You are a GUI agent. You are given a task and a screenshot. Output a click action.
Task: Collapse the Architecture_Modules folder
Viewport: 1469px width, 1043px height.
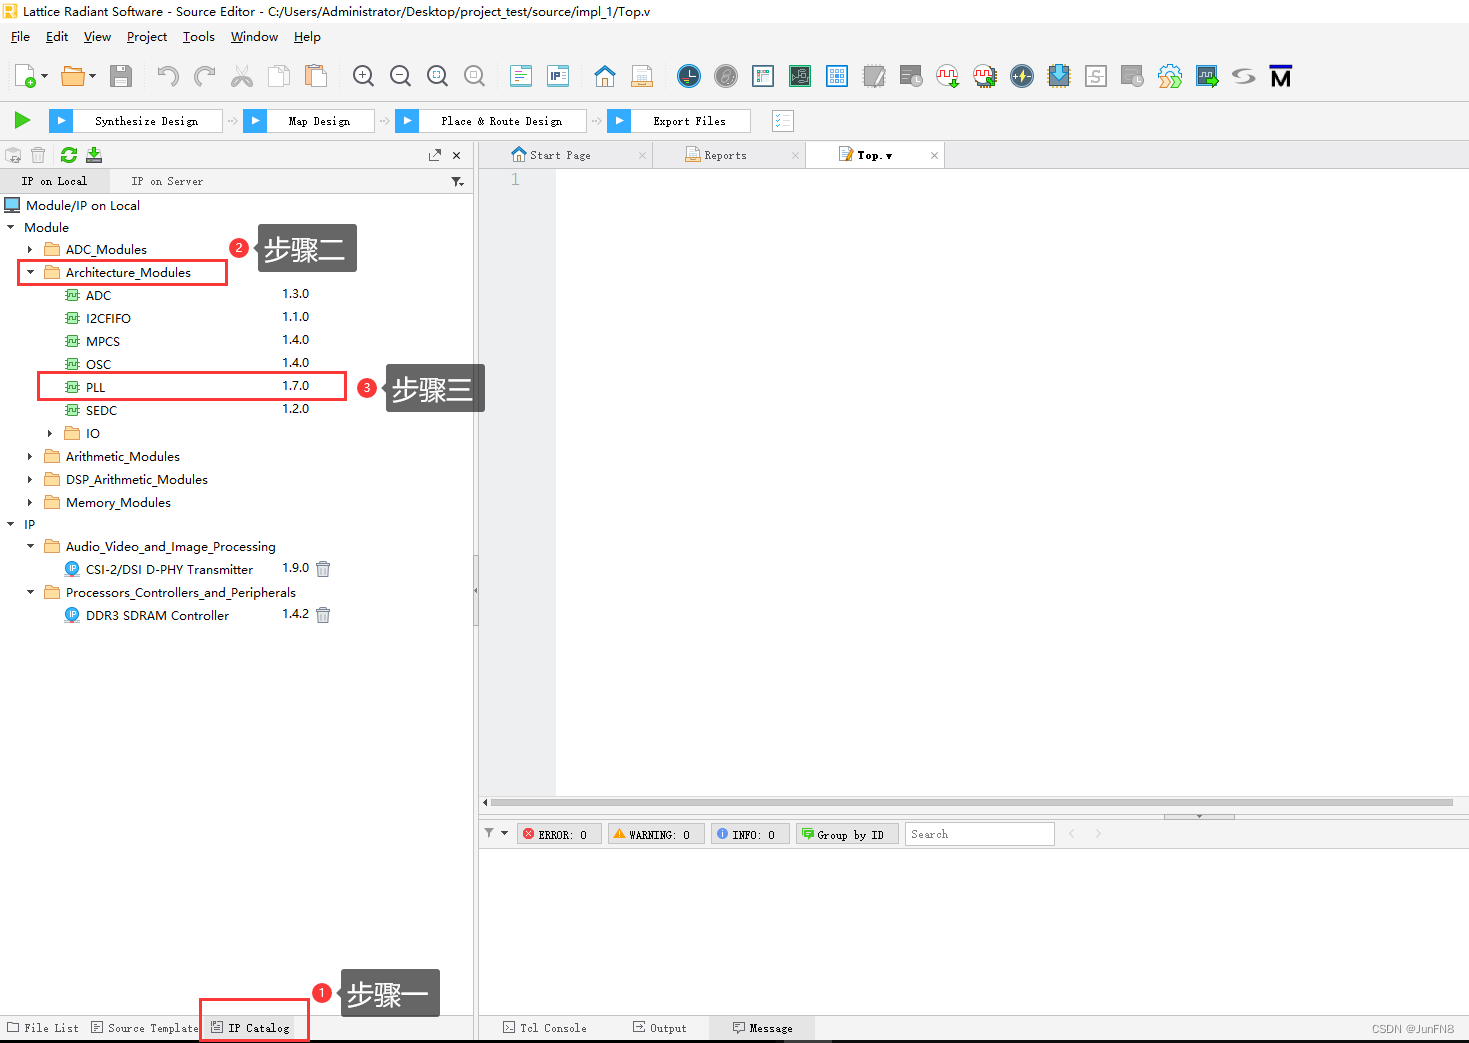pos(30,272)
